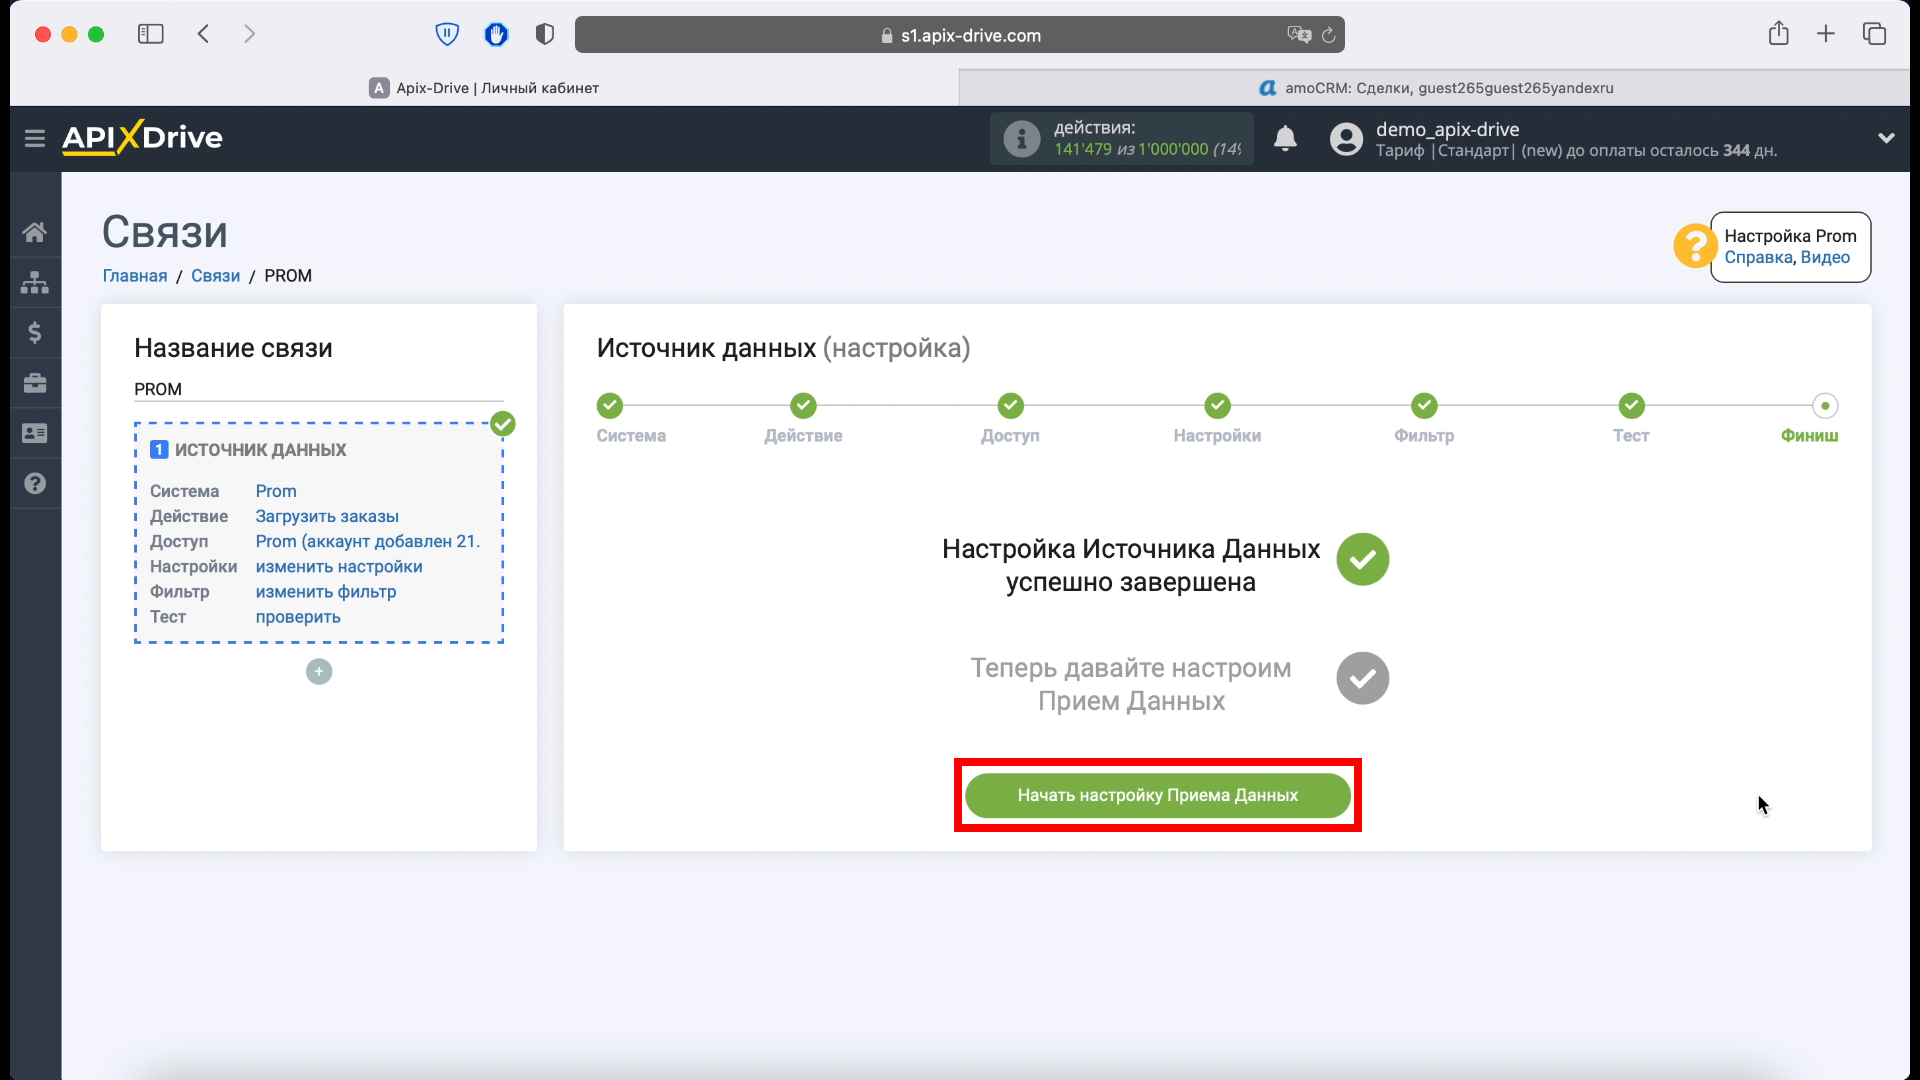1920x1080 pixels.
Task: Go back in Safari
Action: pyautogui.click(x=204, y=34)
